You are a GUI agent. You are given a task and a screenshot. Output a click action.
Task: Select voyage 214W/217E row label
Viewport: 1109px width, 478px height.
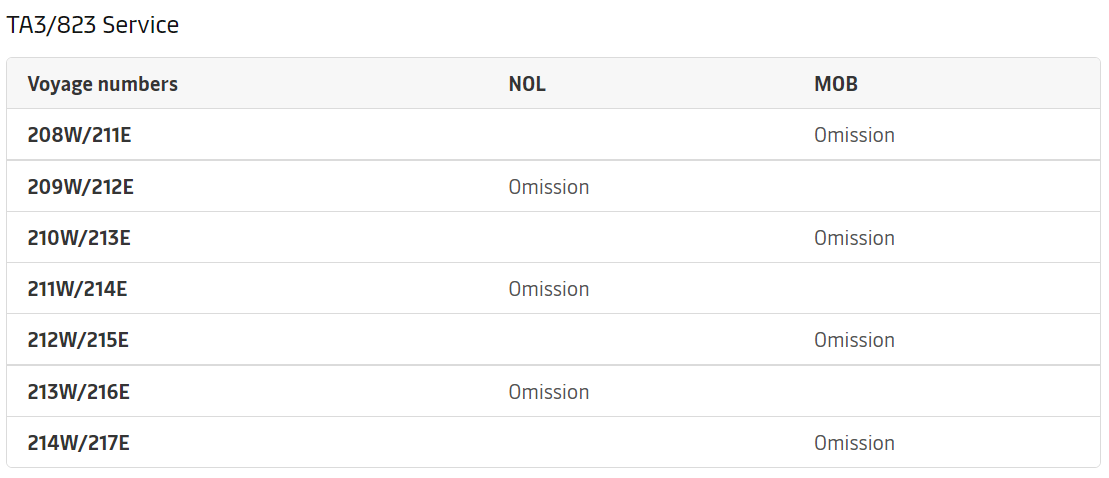[x=79, y=443]
